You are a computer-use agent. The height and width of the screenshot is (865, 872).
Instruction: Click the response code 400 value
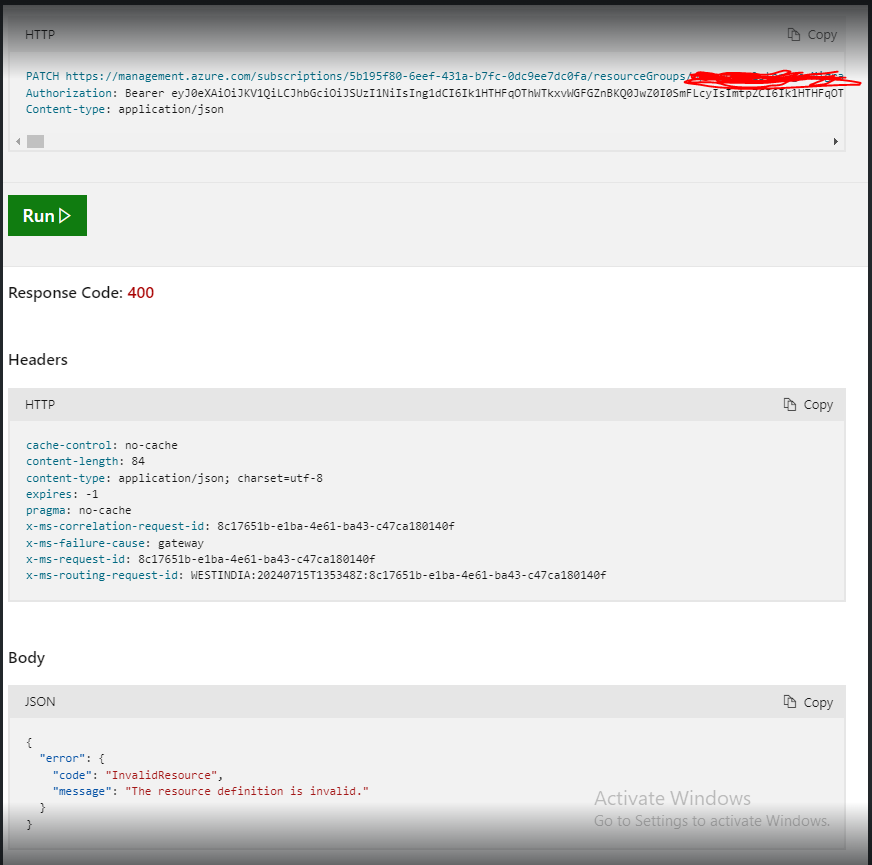(x=141, y=293)
